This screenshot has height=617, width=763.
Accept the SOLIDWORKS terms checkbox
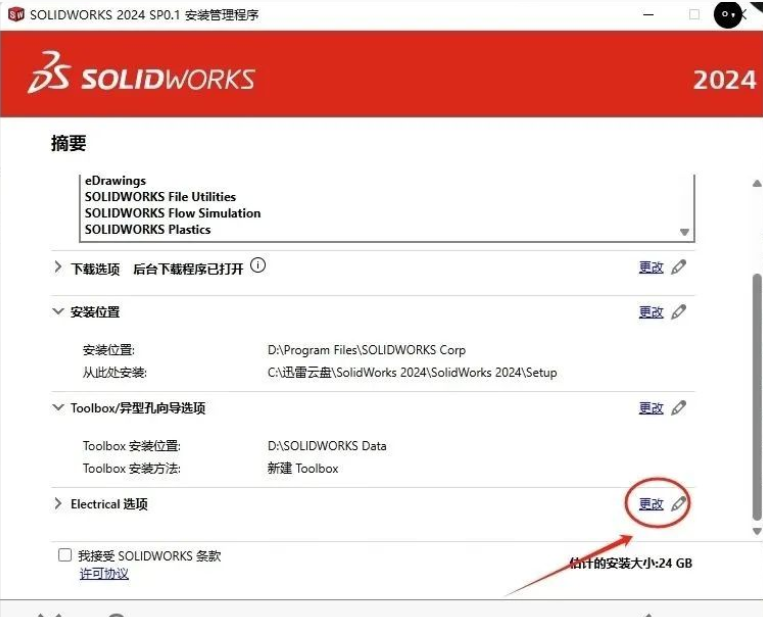[x=65, y=555]
